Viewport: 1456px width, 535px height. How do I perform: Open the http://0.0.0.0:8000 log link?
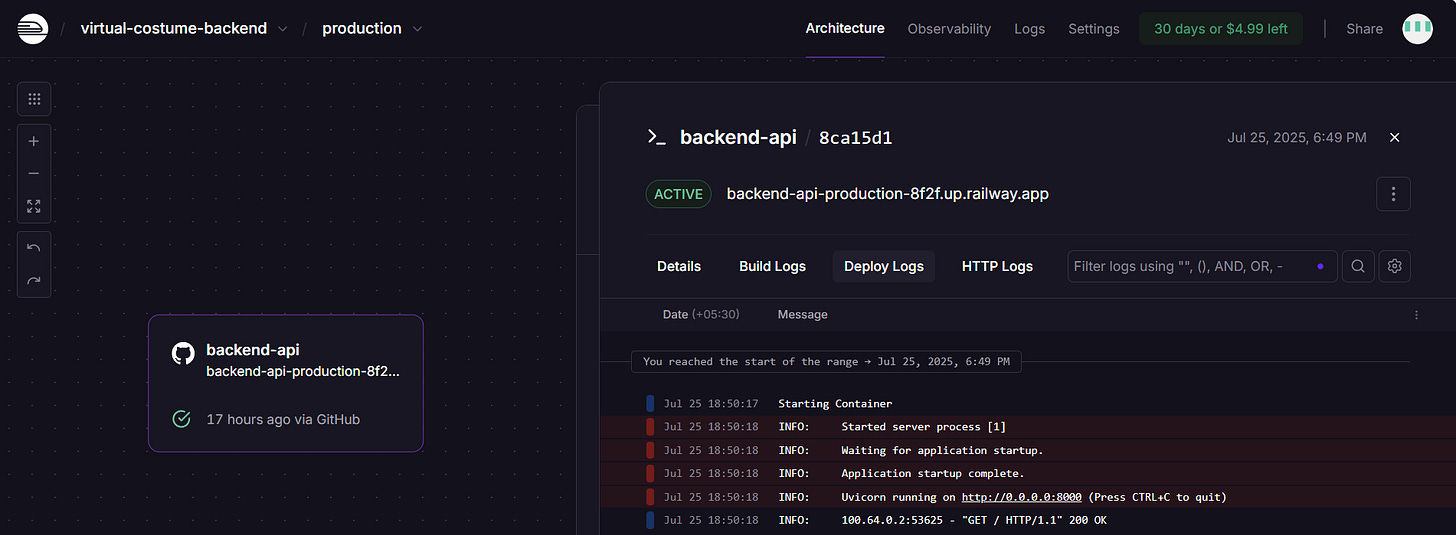[x=1021, y=497]
